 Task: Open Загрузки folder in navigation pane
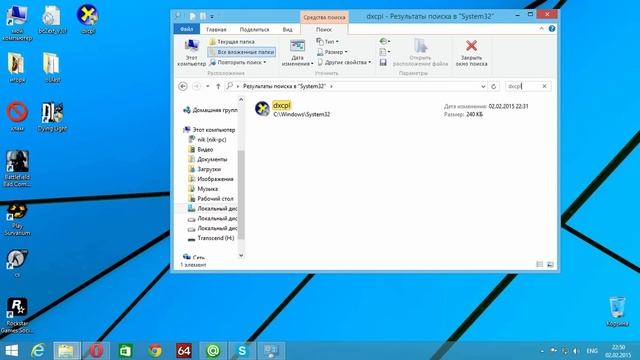point(204,169)
